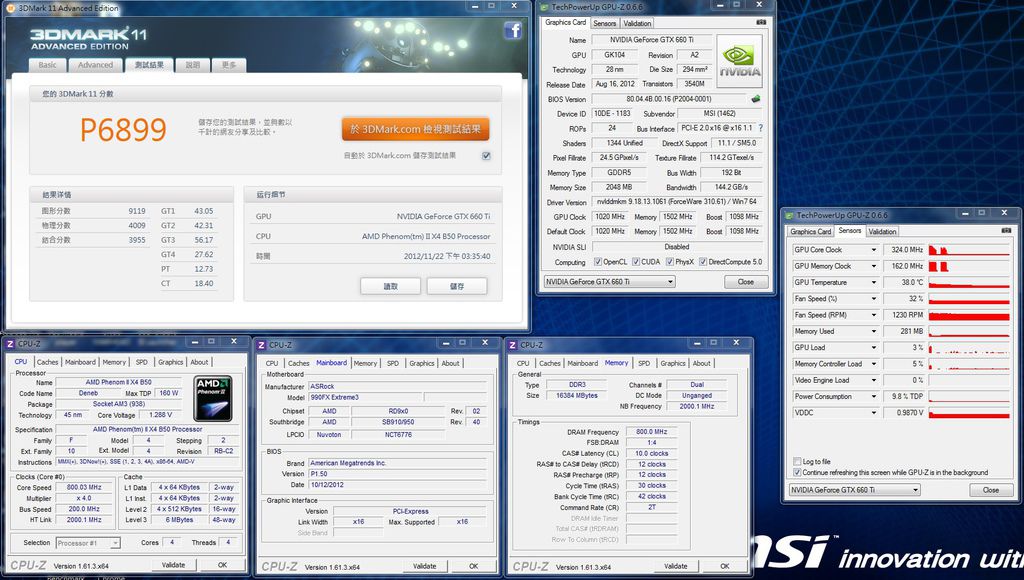Image resolution: width=1024 pixels, height=580 pixels.
Task: Open the GPU selector dropdown in GPU-Z Graphics Card
Action: coord(609,282)
